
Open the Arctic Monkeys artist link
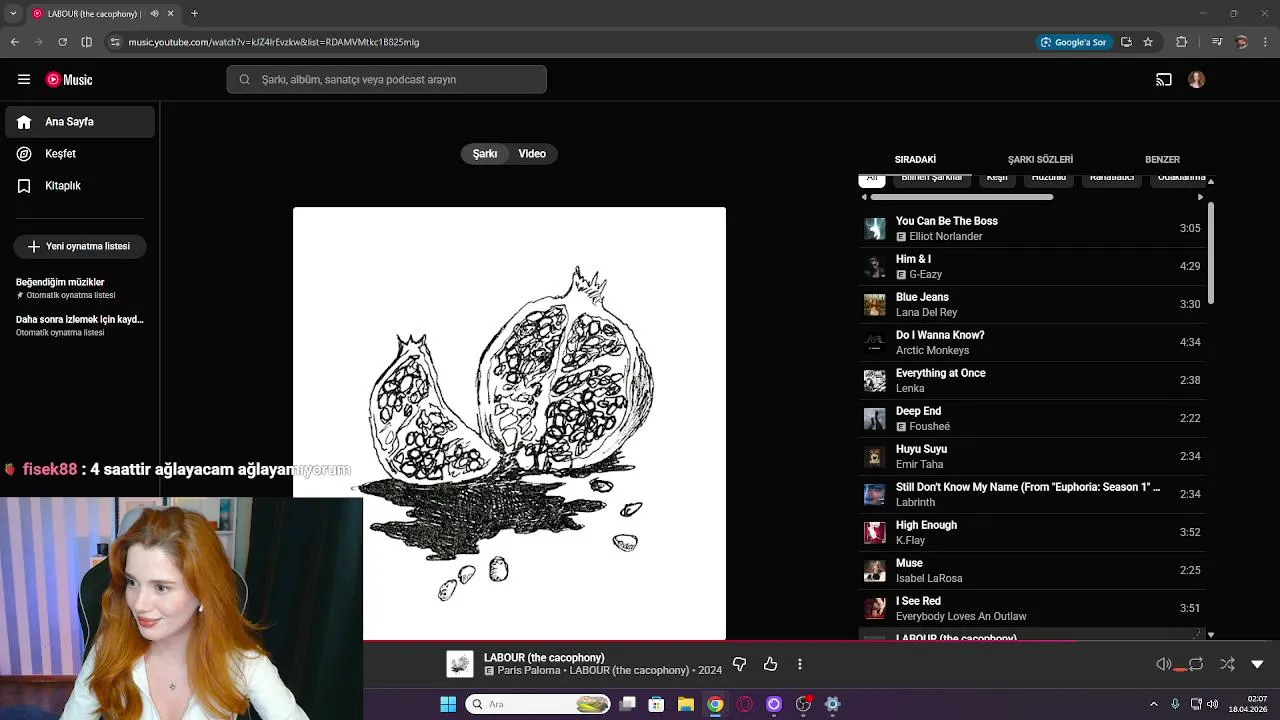pos(932,351)
